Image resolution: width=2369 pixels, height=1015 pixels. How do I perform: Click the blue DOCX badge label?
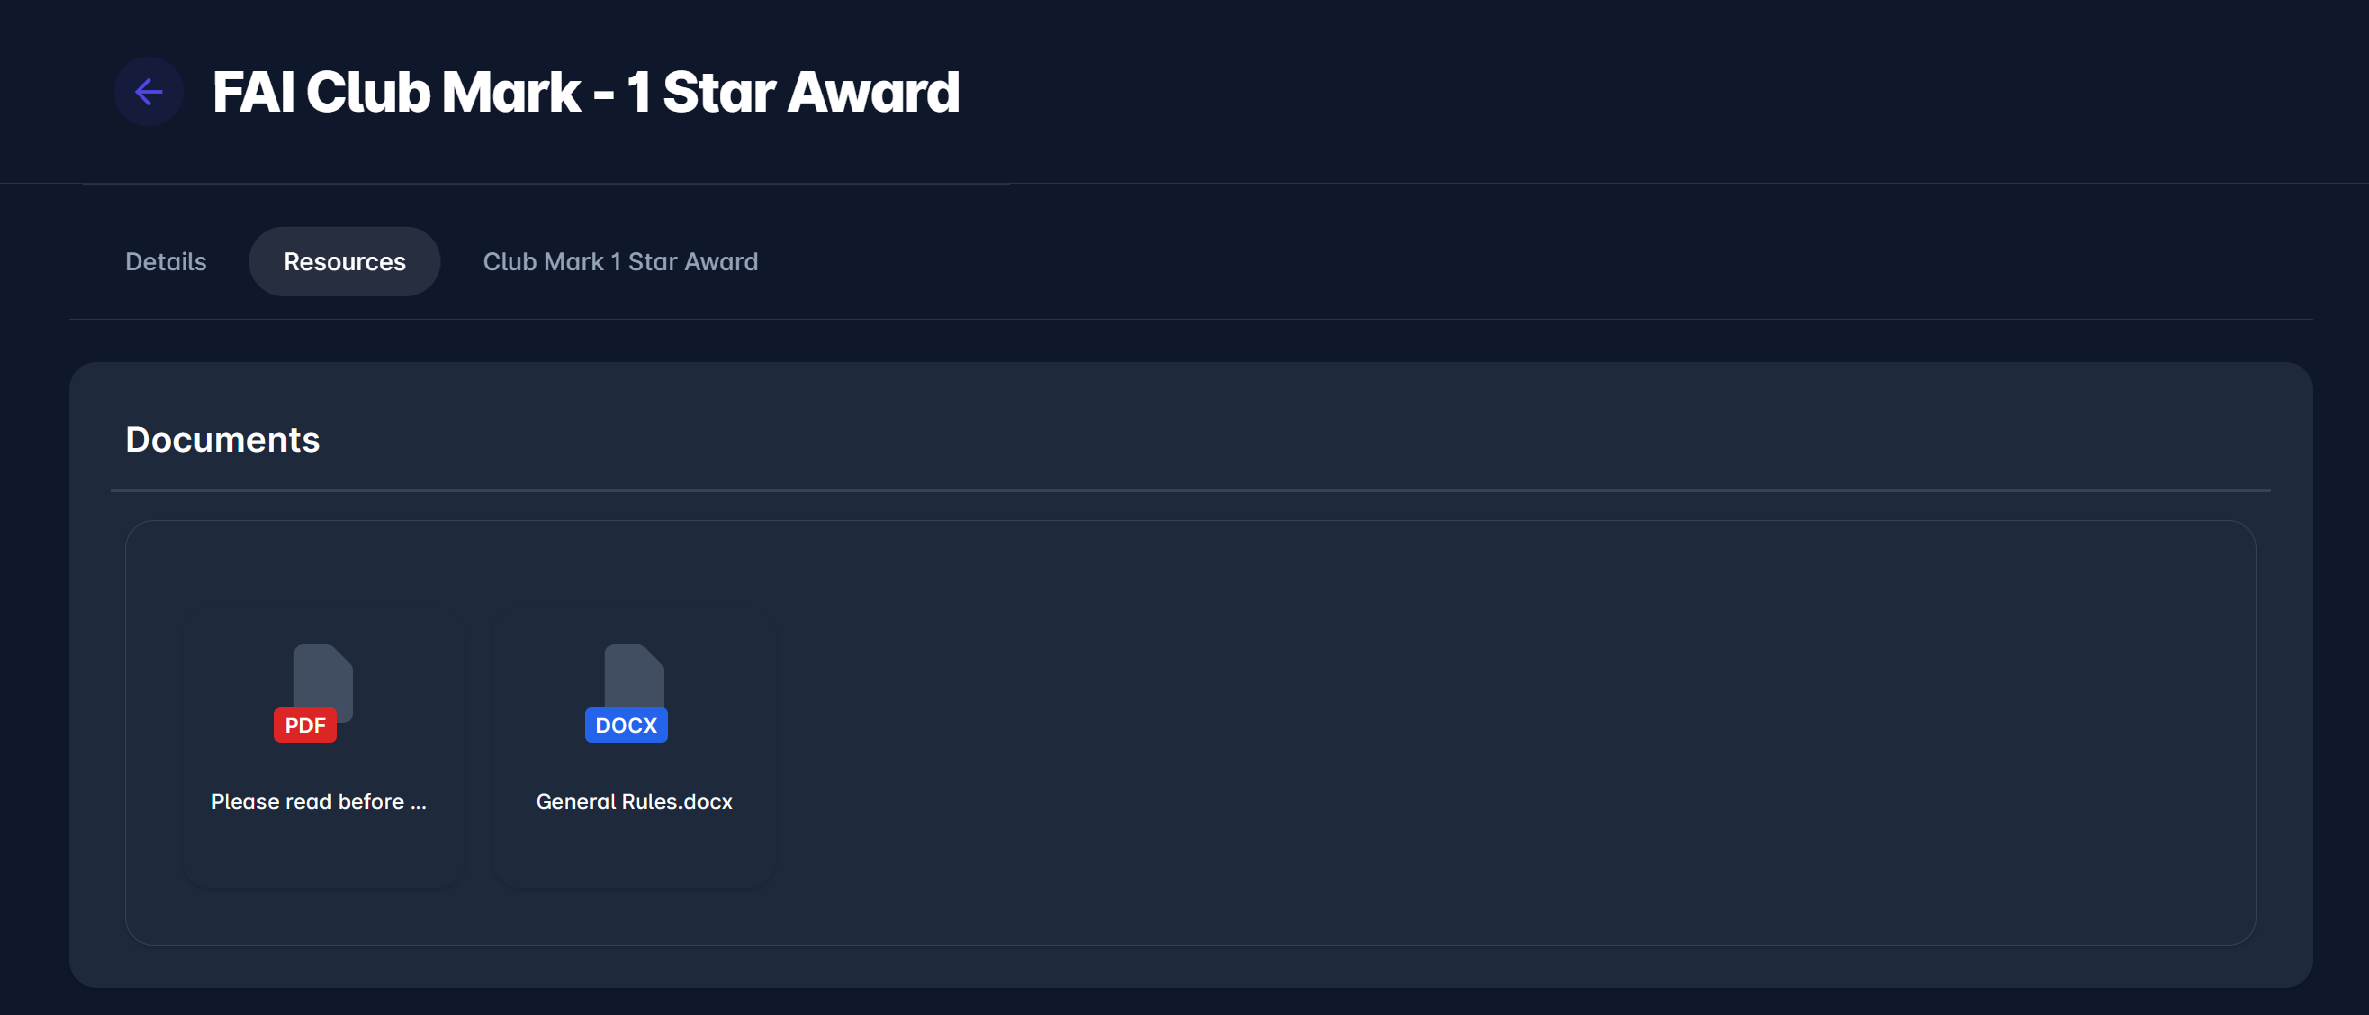pos(626,726)
